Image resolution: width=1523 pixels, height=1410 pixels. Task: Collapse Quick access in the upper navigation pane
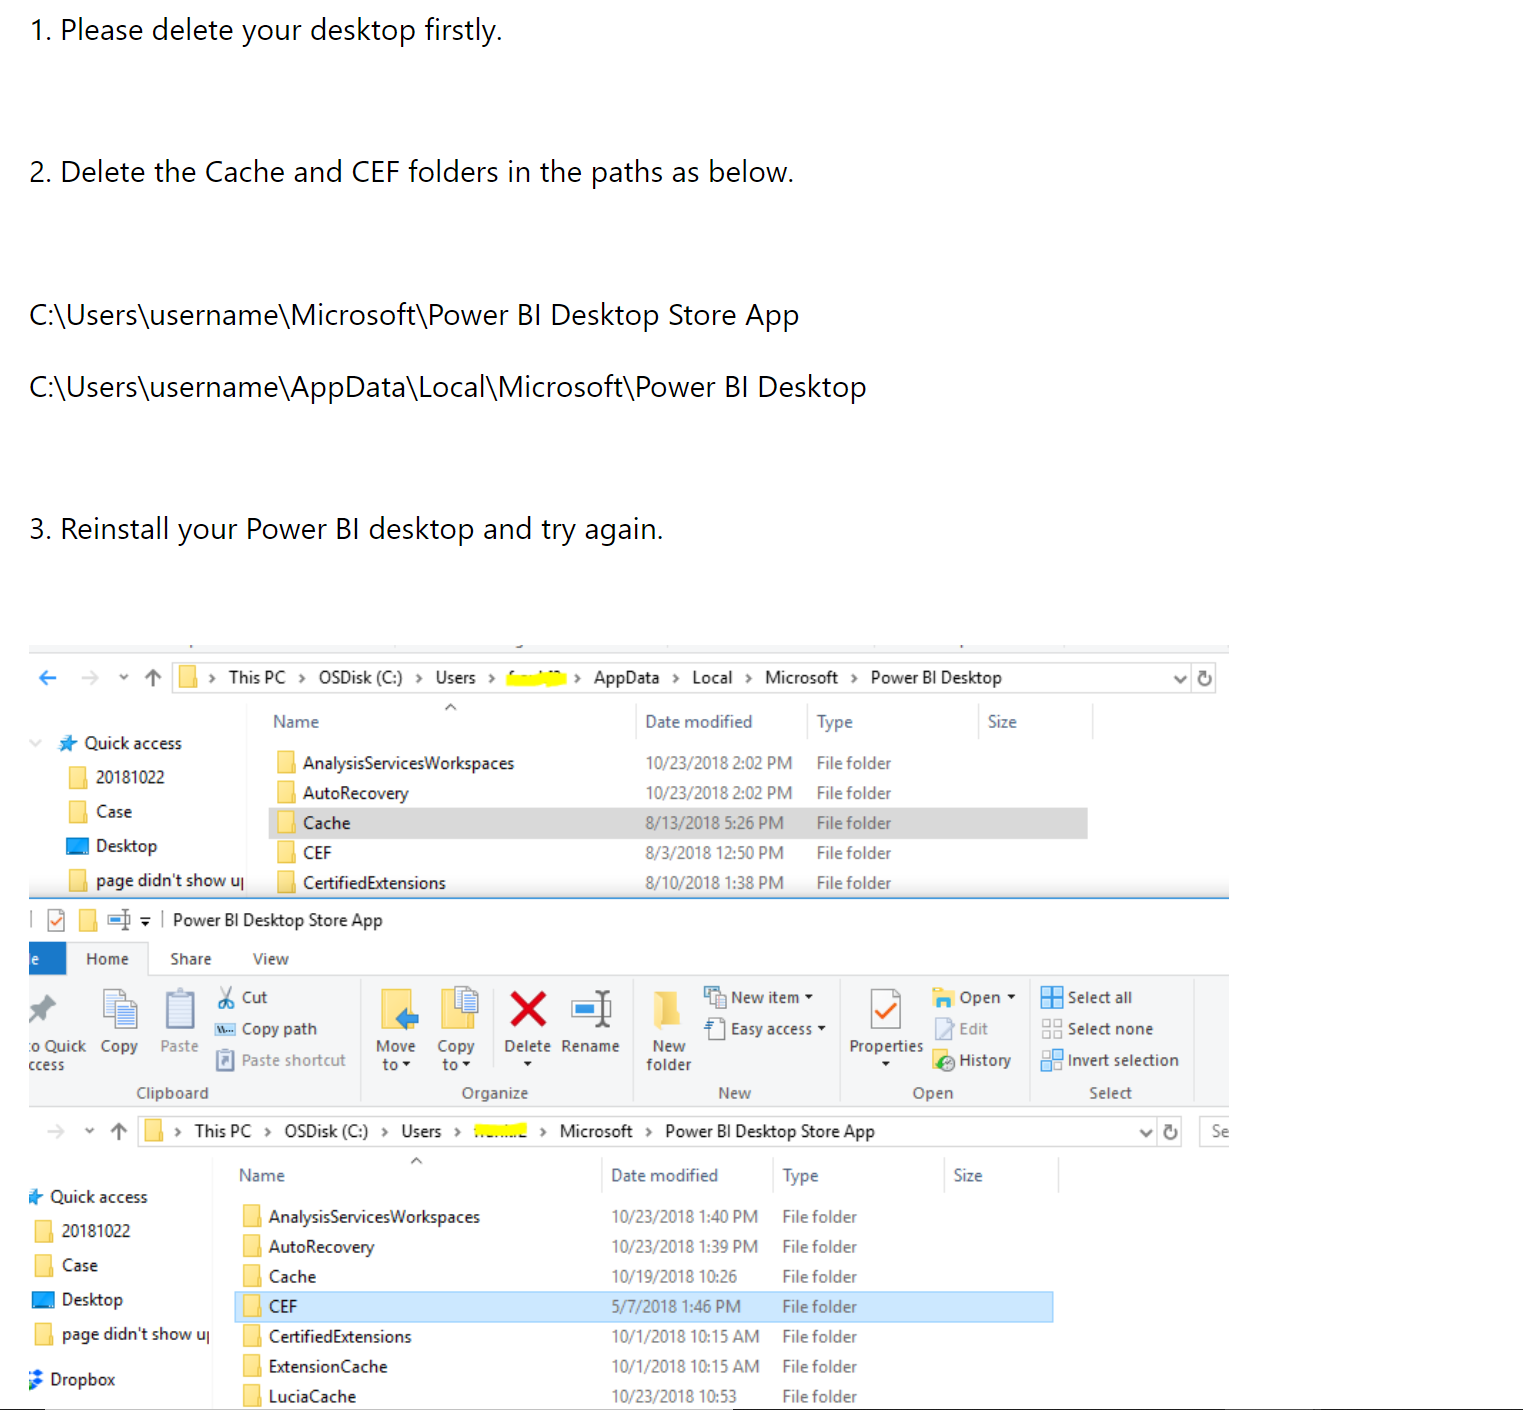point(36,743)
